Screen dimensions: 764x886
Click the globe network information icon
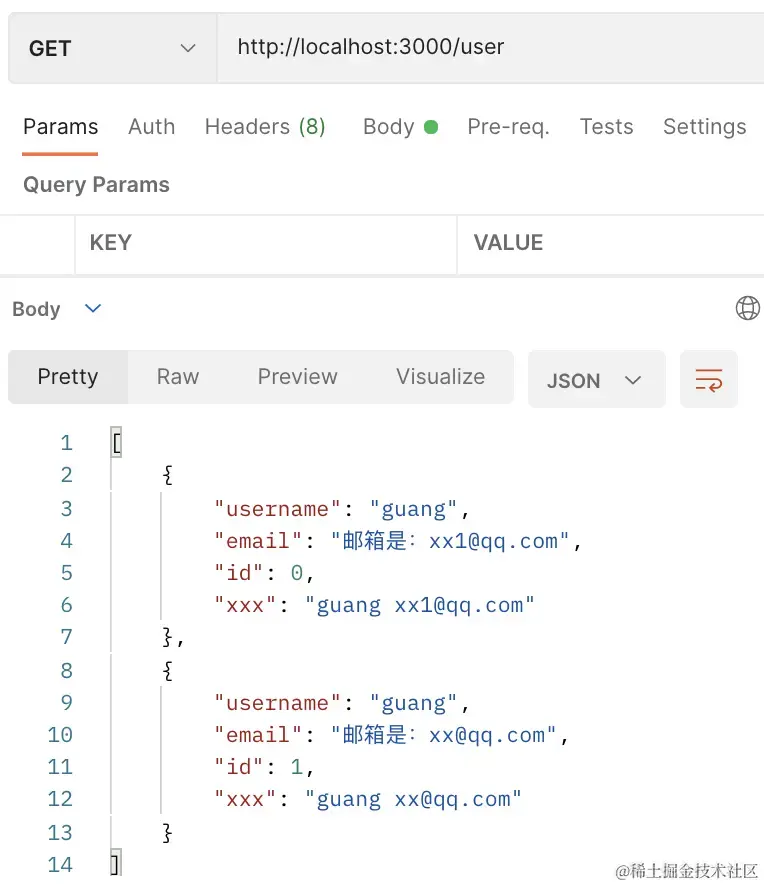click(747, 308)
